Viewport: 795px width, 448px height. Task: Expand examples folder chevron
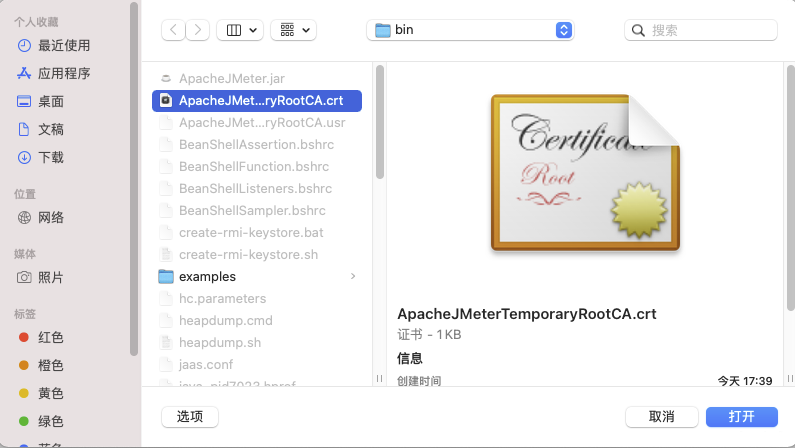pos(353,276)
